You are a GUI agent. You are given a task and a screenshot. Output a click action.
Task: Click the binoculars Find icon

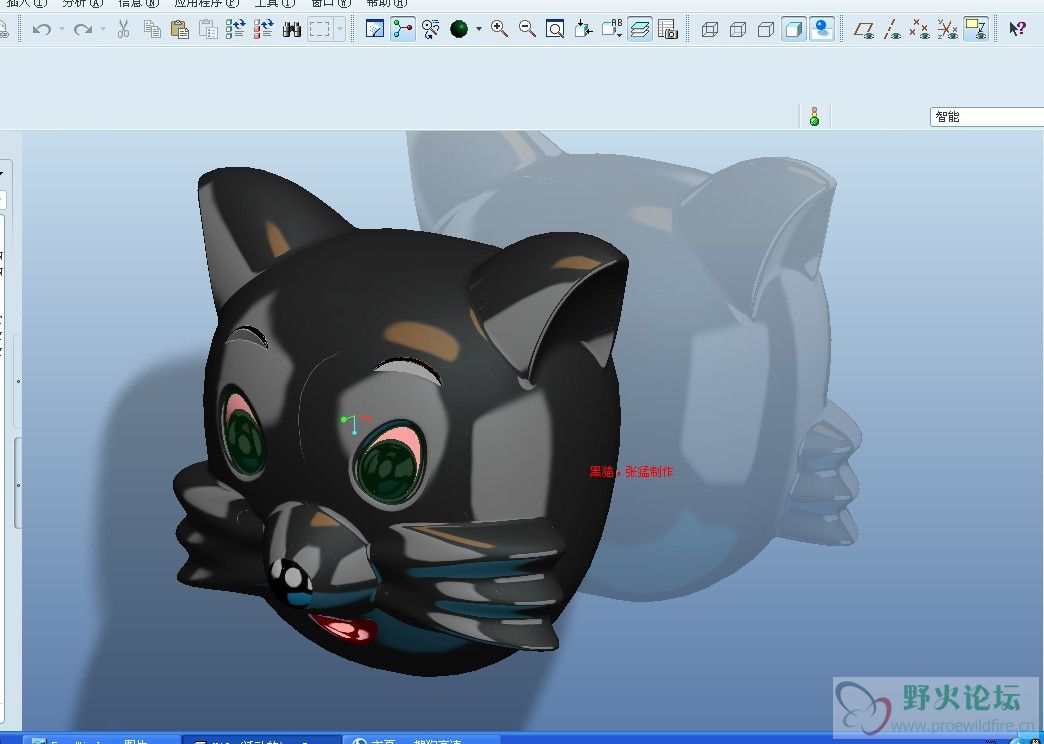292,29
